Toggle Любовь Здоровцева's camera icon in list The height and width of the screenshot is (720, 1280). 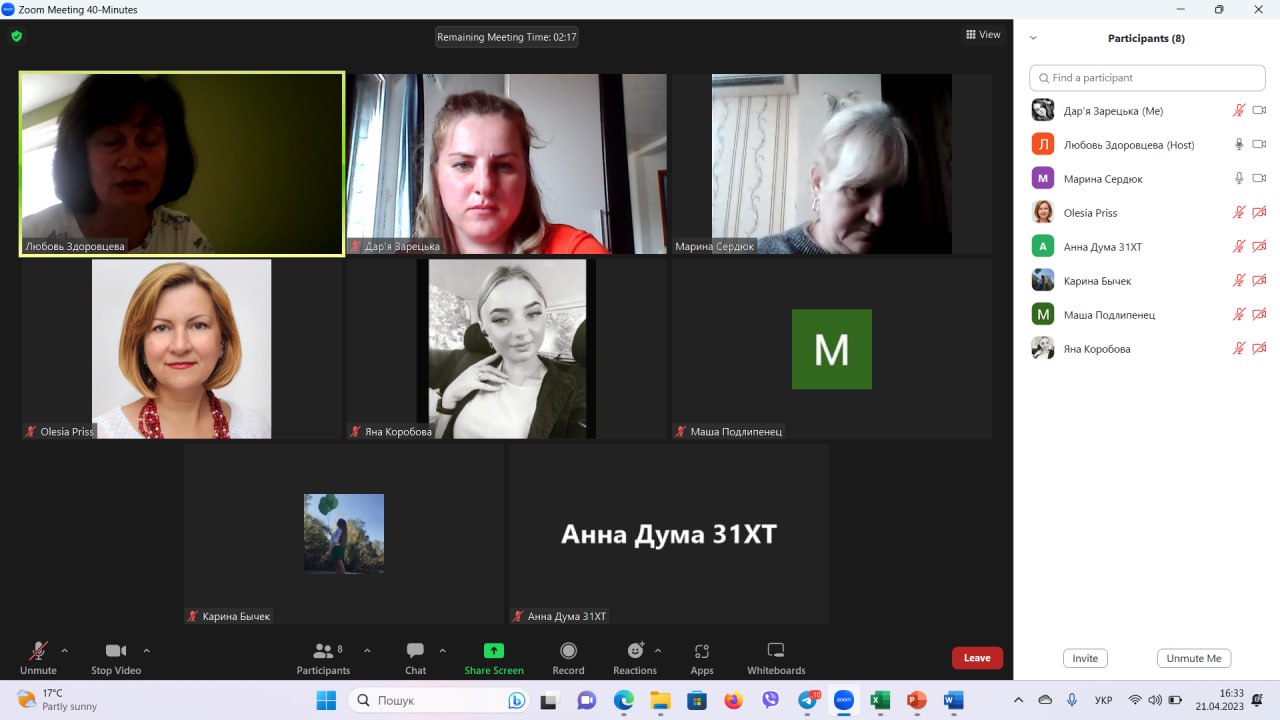click(x=1259, y=145)
